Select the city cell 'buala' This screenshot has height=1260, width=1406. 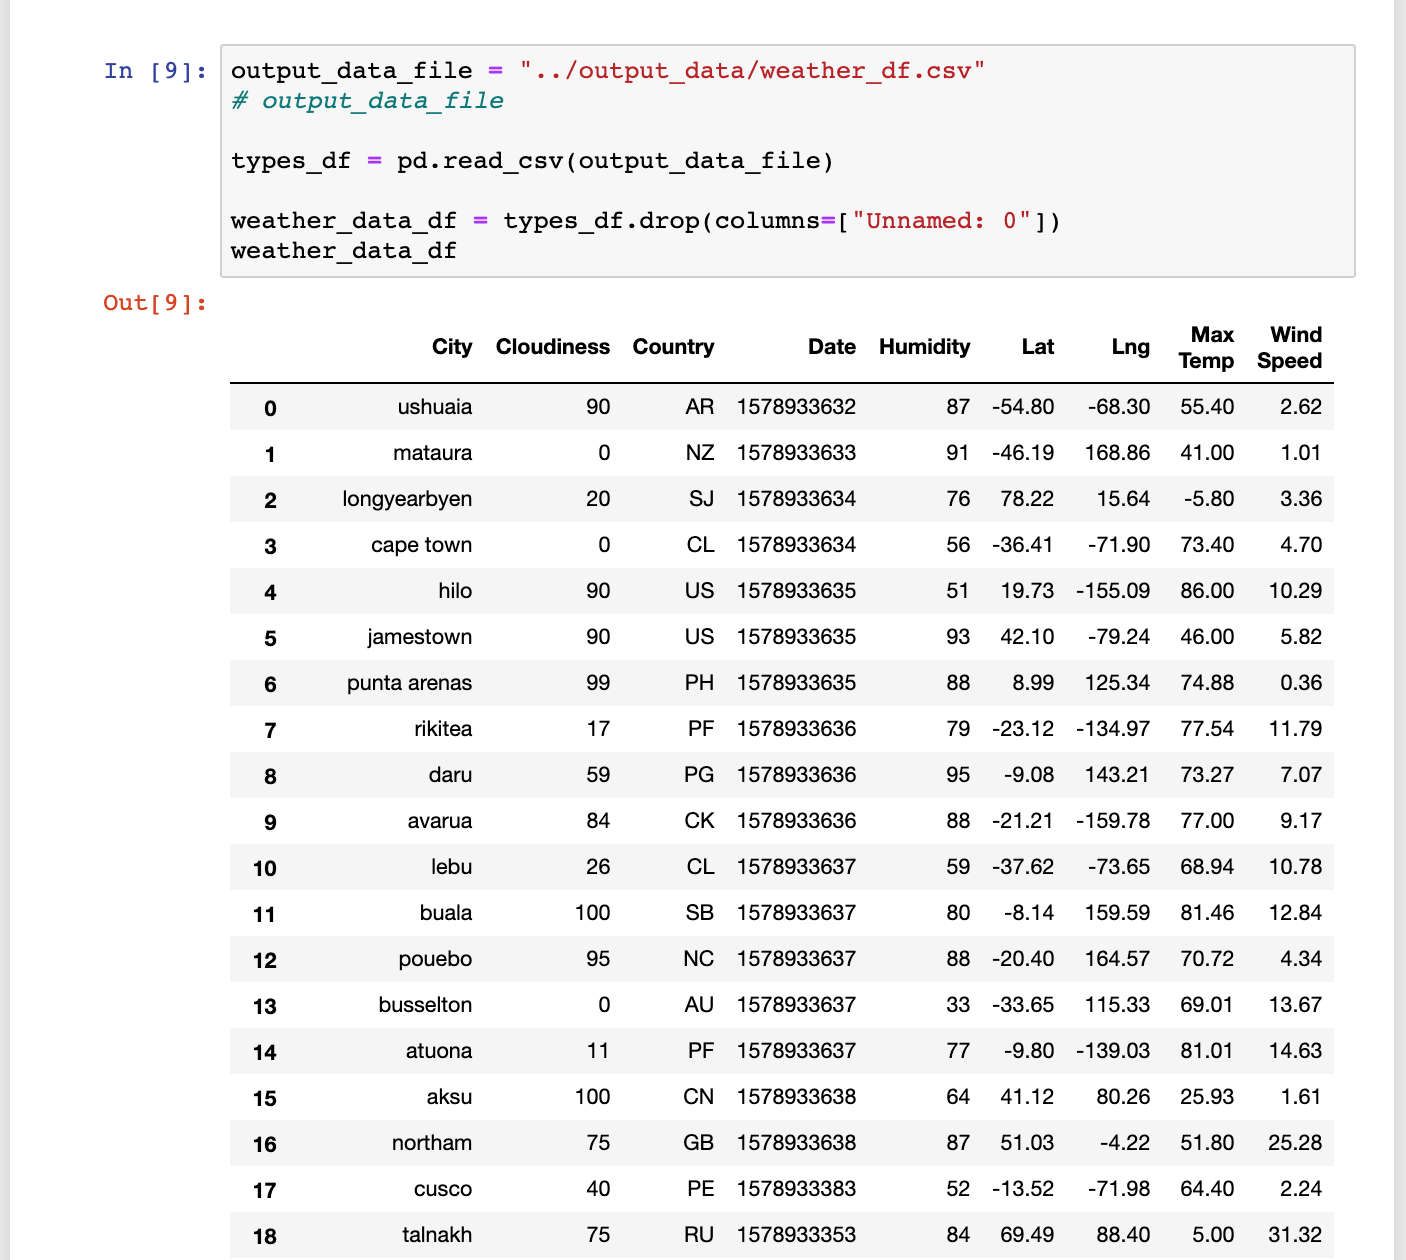(446, 913)
